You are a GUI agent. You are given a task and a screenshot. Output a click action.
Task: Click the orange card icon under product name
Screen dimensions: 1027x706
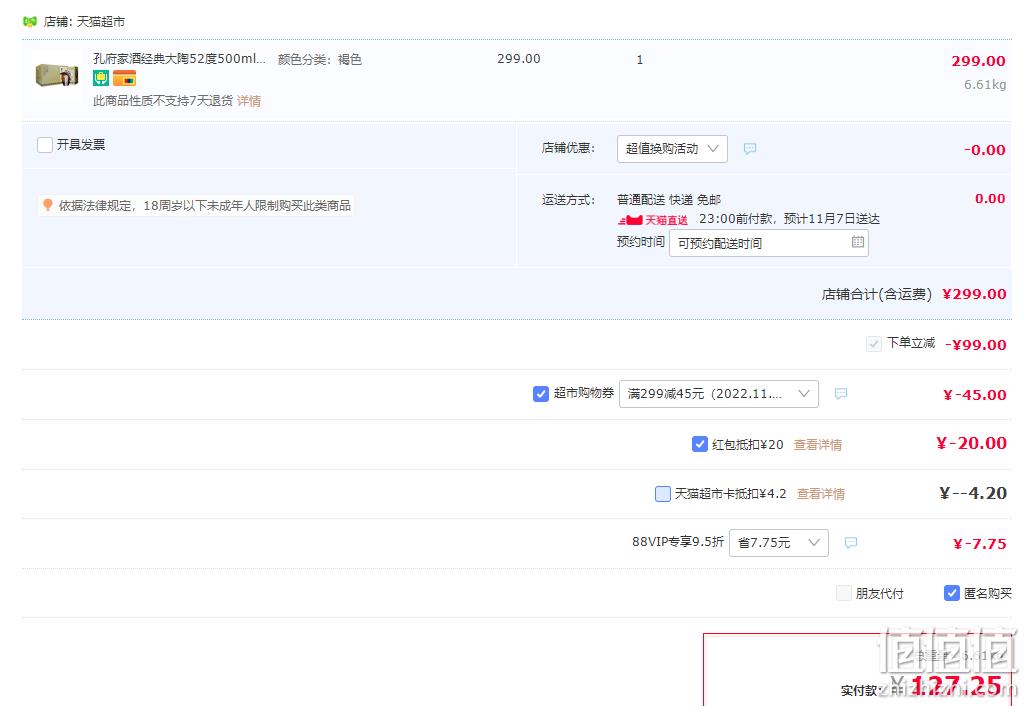click(x=124, y=79)
